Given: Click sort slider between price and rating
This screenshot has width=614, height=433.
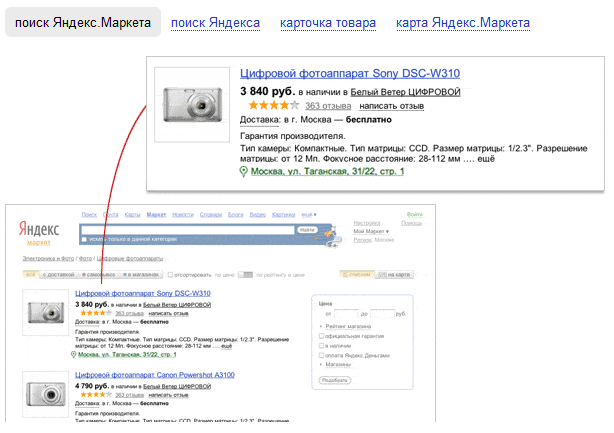Looking at the screenshot, I should 246,275.
